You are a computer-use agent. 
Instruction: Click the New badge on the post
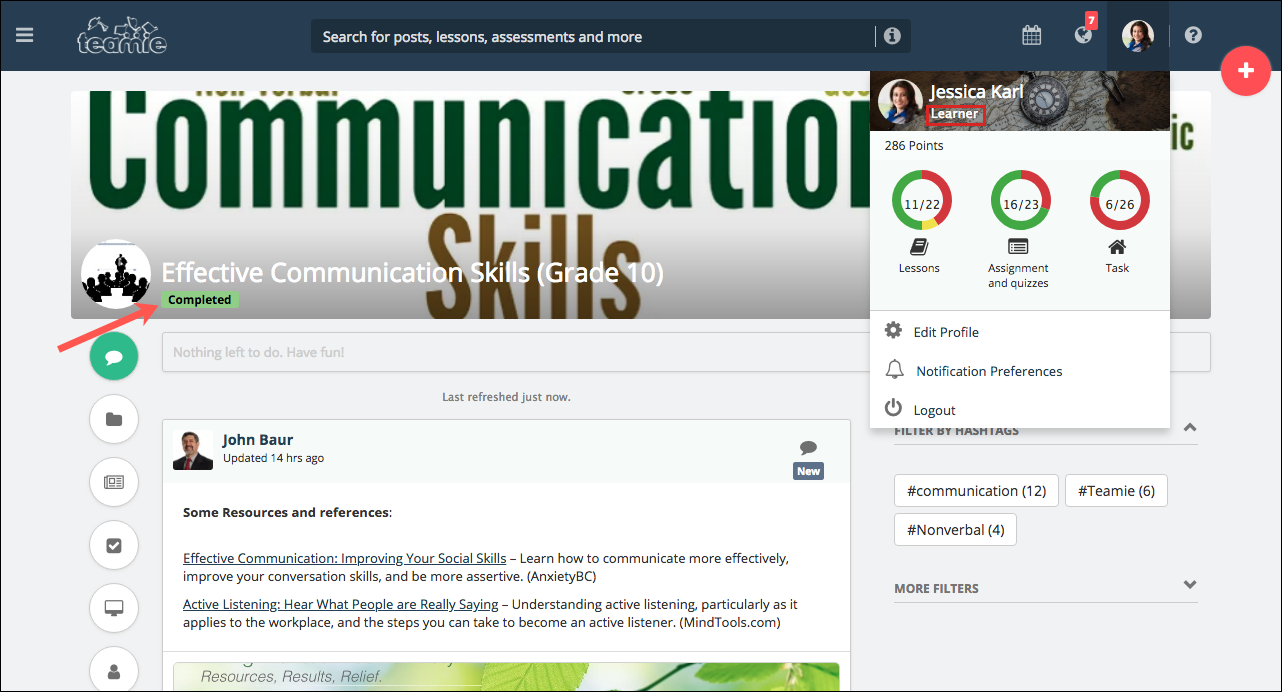tap(809, 471)
